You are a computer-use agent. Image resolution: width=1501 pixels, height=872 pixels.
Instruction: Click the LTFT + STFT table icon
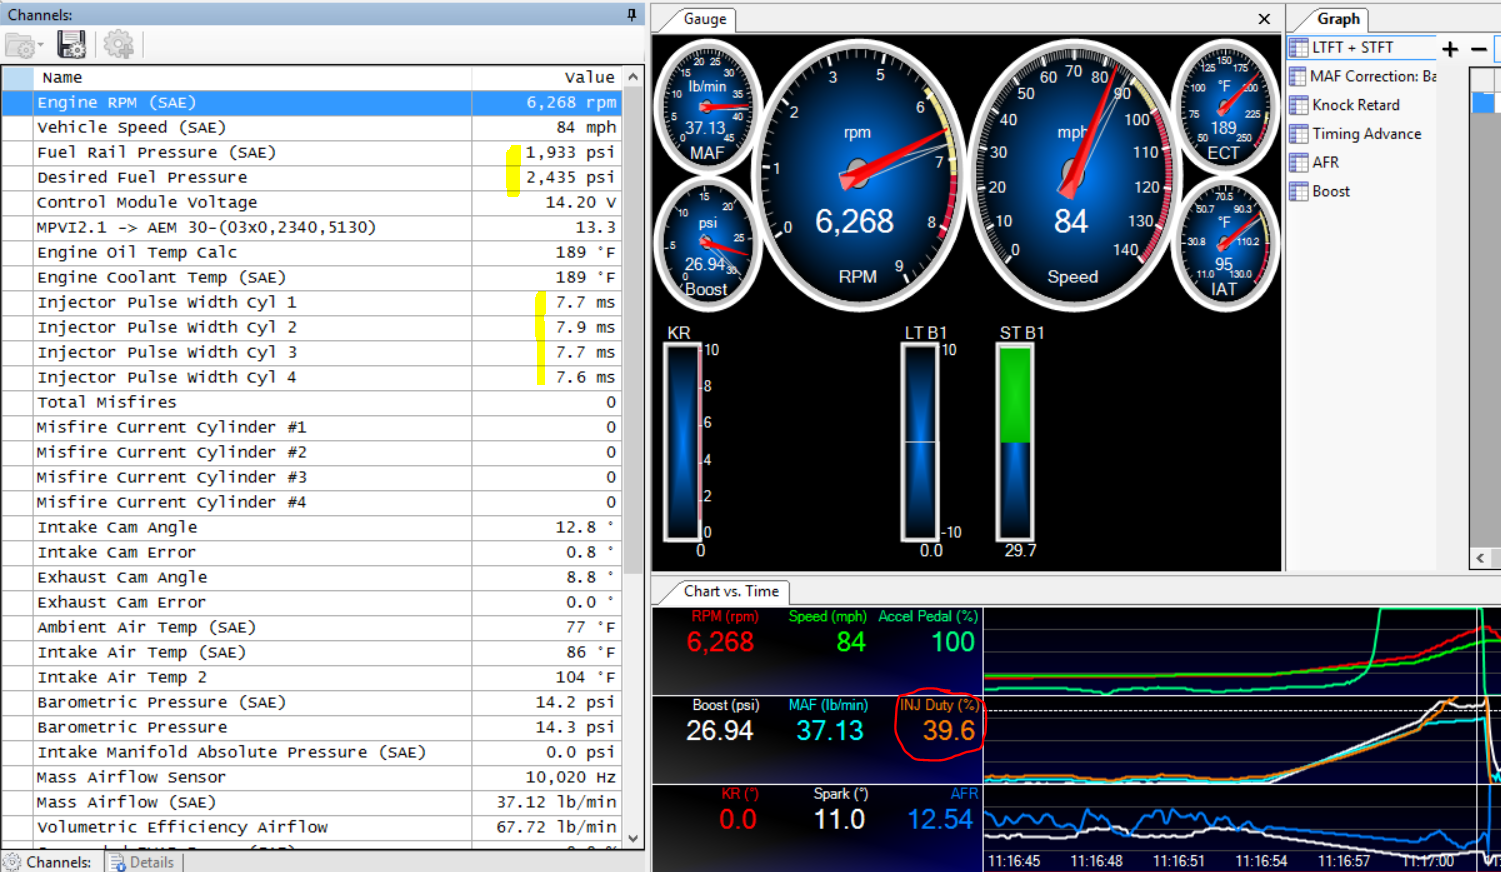(1298, 47)
